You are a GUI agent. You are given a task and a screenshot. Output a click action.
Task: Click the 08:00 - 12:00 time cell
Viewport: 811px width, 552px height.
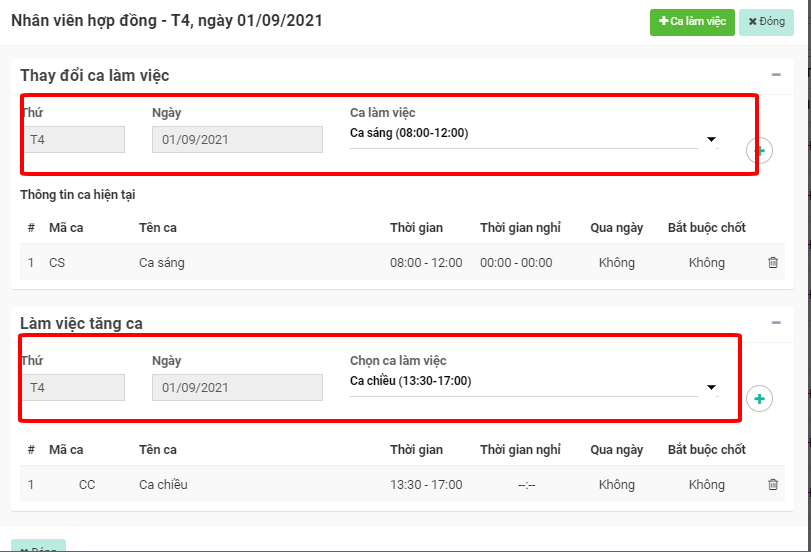coord(426,263)
